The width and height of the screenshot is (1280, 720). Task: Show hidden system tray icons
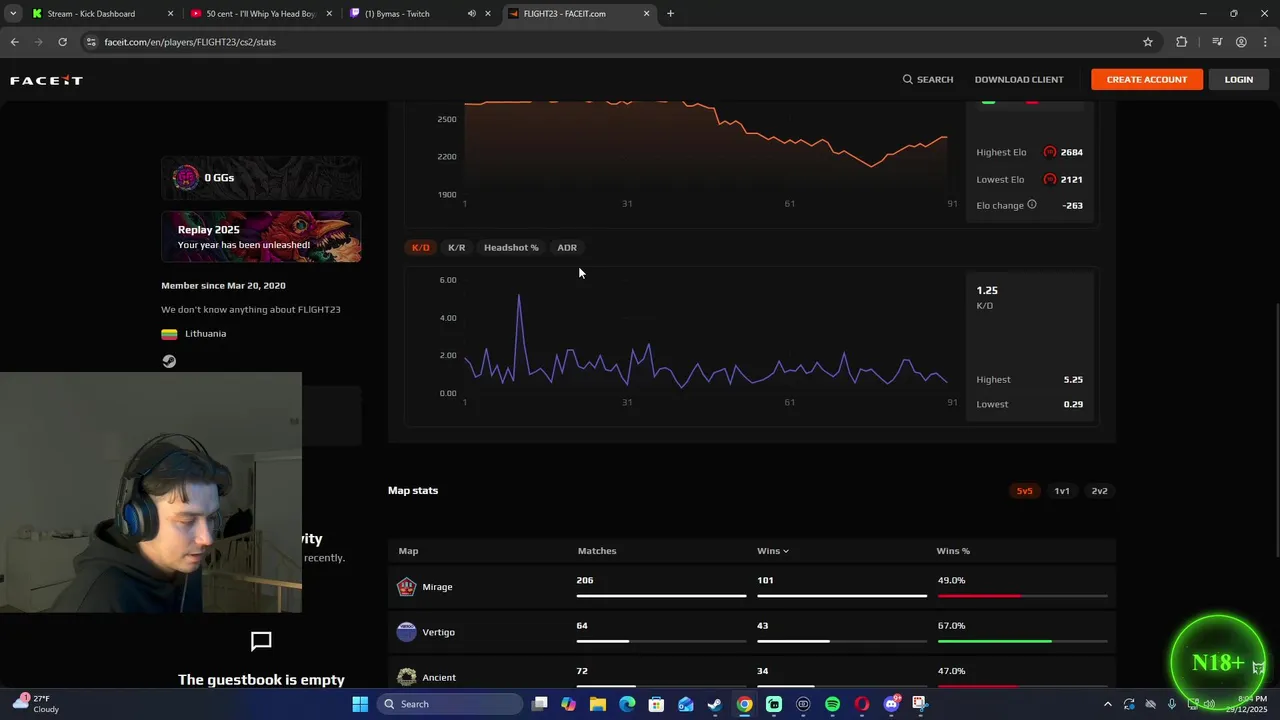click(1107, 704)
